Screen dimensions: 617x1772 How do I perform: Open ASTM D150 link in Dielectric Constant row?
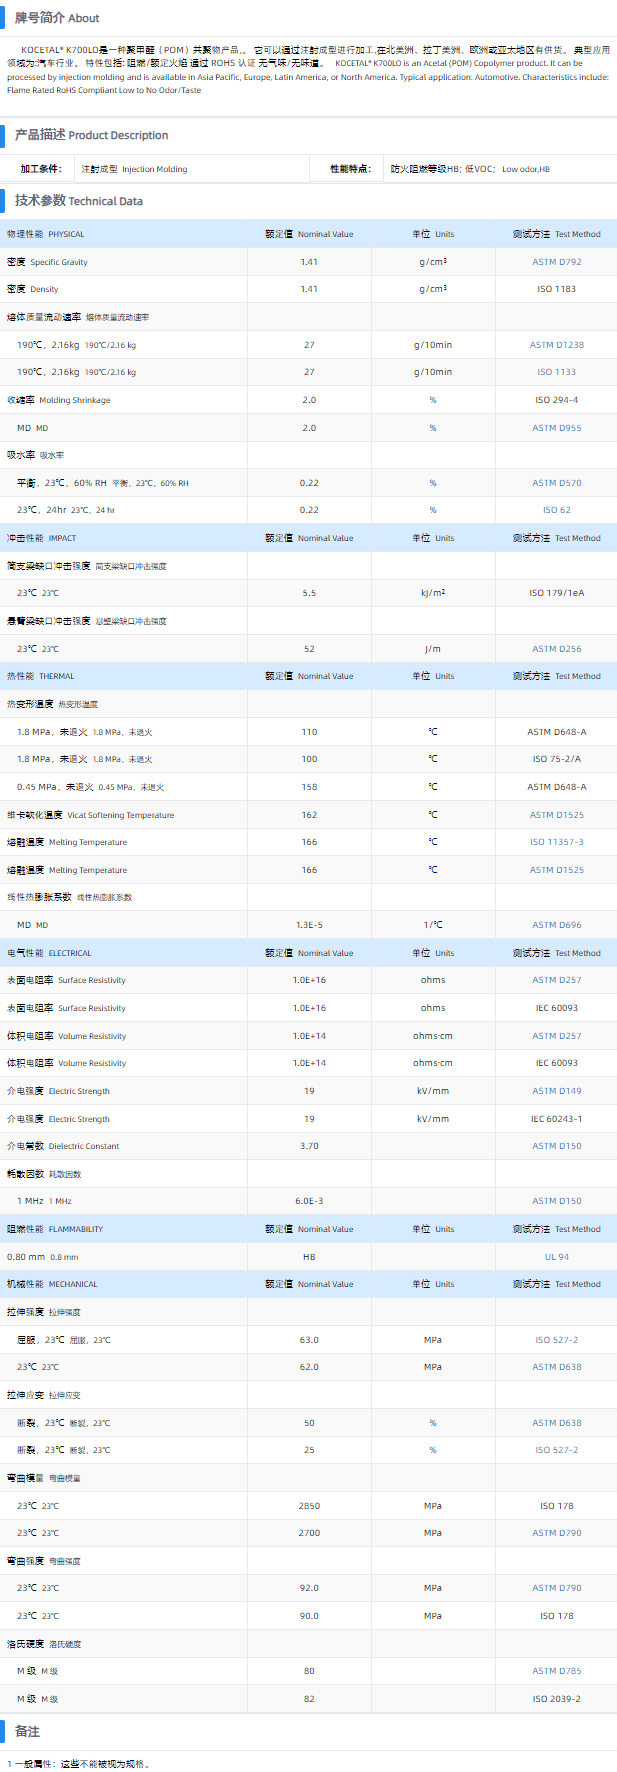click(556, 1146)
